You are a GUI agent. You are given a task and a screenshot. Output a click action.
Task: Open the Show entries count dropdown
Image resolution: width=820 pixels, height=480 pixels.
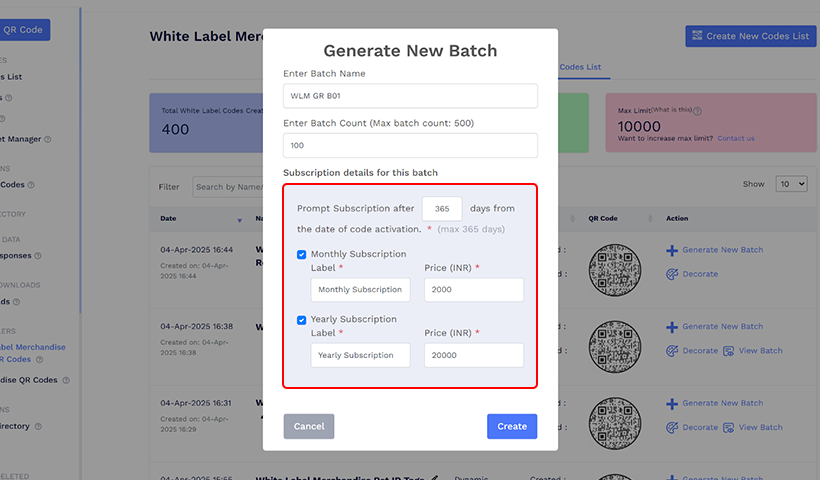click(791, 185)
